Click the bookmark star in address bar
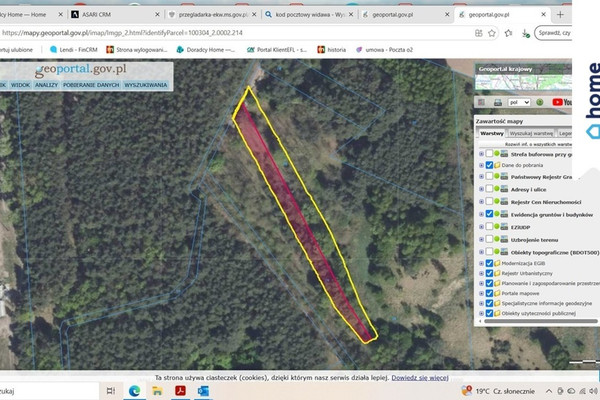Image resolution: width=600 pixels, height=400 pixels. point(492,33)
